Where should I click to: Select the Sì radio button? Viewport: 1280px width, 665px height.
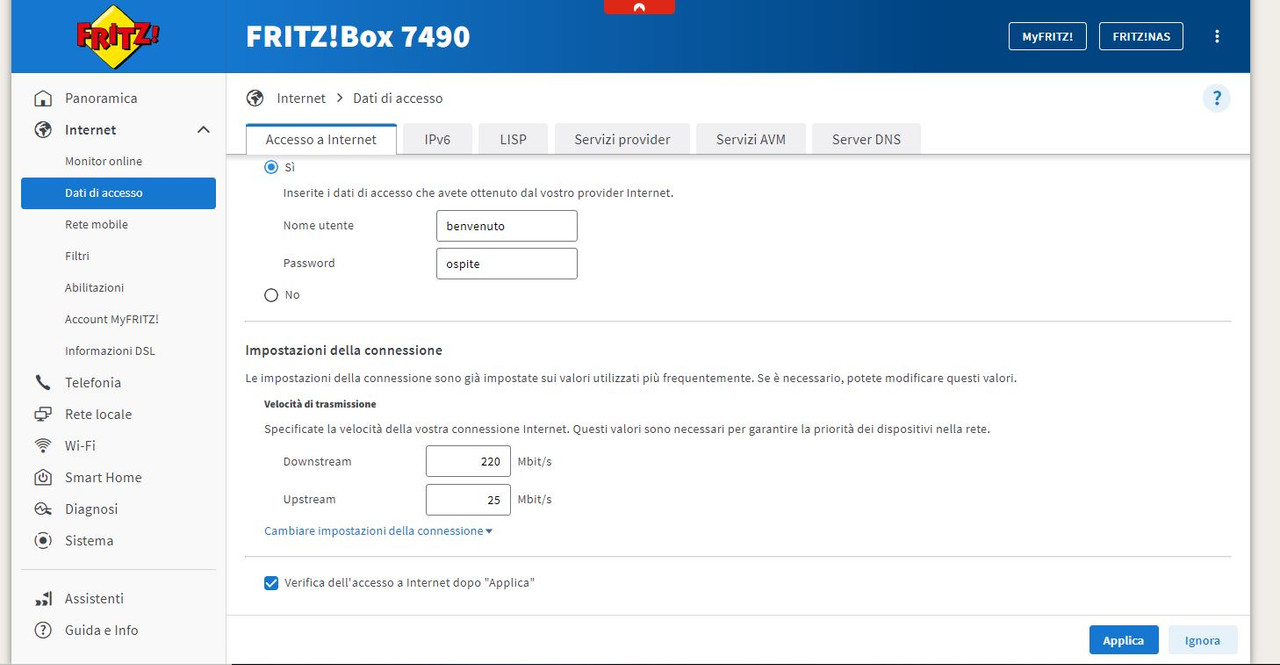tap(271, 167)
